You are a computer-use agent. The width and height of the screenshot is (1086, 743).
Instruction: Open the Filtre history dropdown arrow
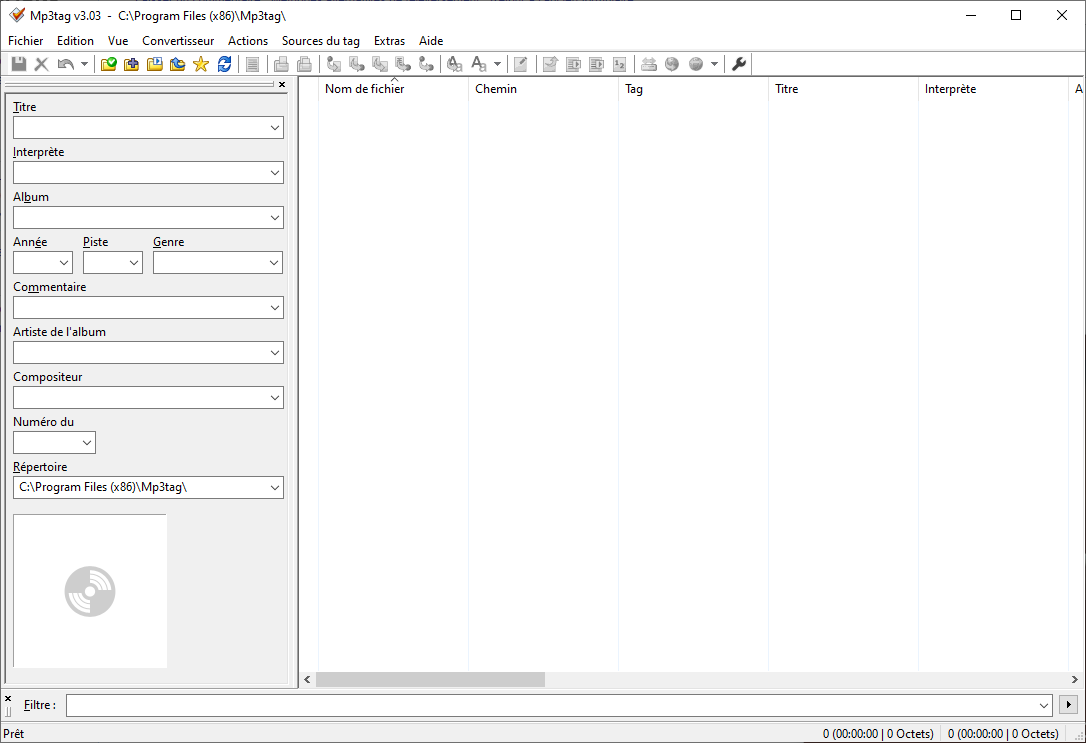(x=1044, y=706)
